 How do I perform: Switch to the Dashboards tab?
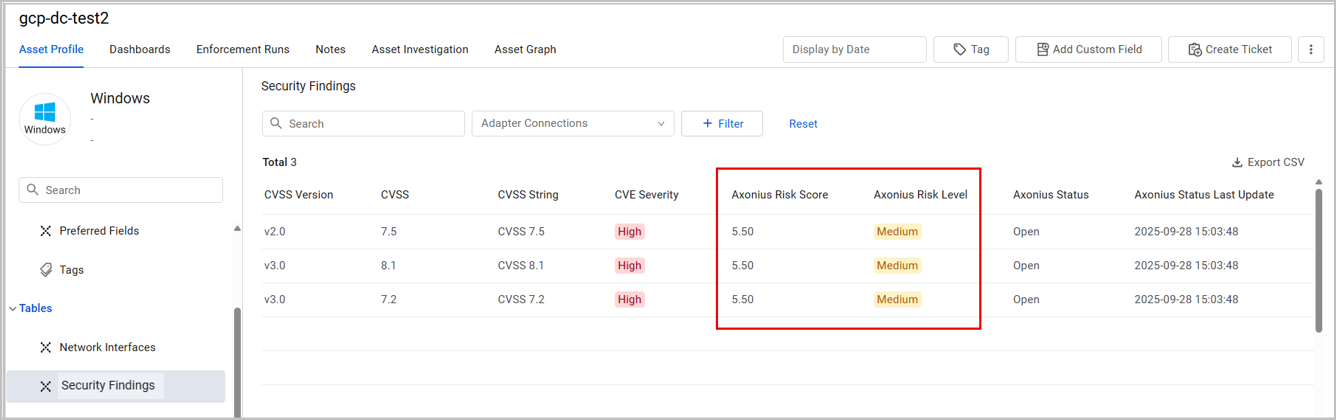[140, 49]
